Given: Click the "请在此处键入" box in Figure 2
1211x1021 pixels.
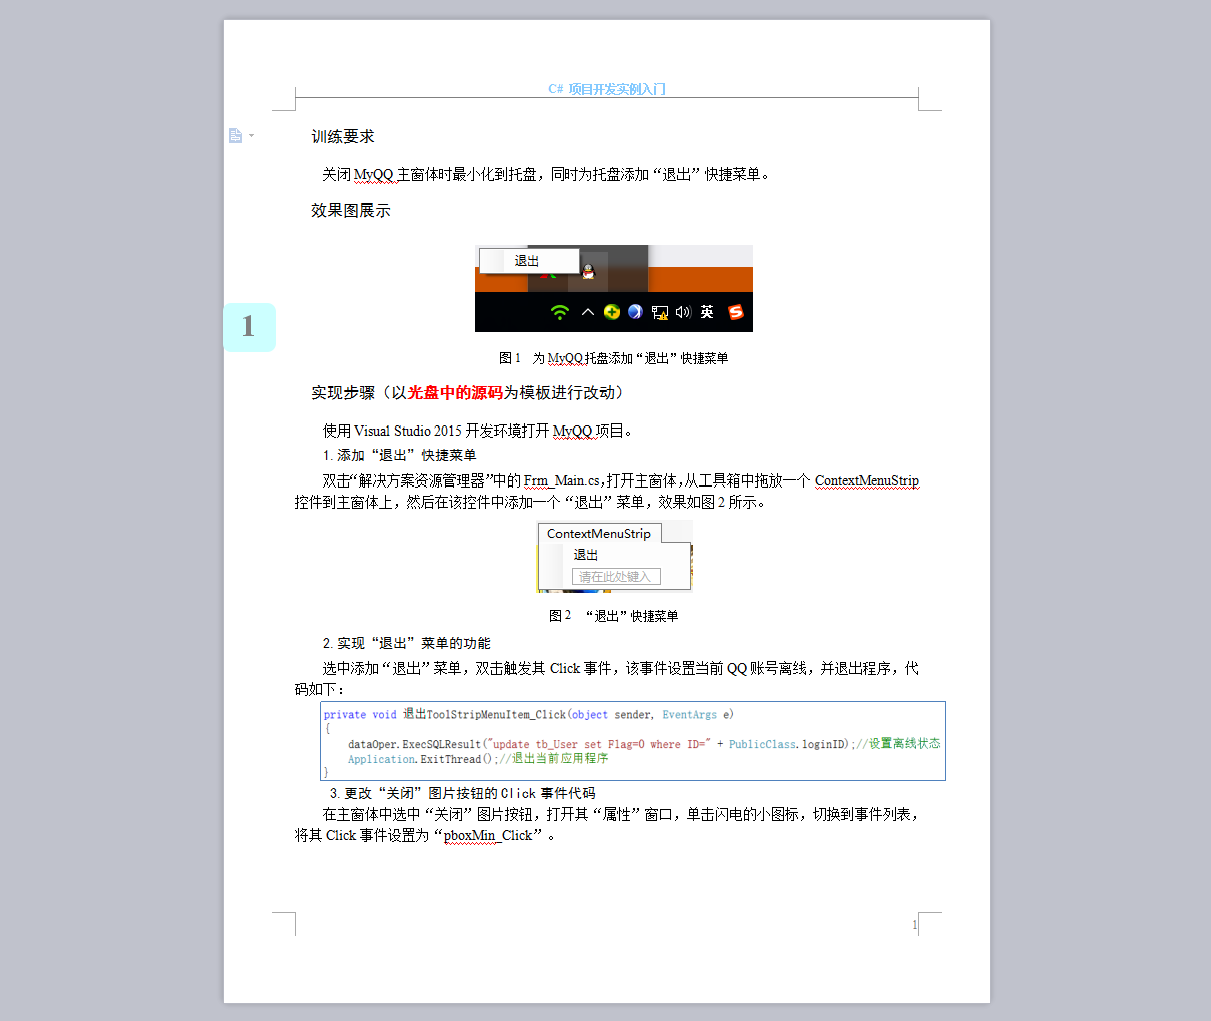Looking at the screenshot, I should tap(616, 577).
